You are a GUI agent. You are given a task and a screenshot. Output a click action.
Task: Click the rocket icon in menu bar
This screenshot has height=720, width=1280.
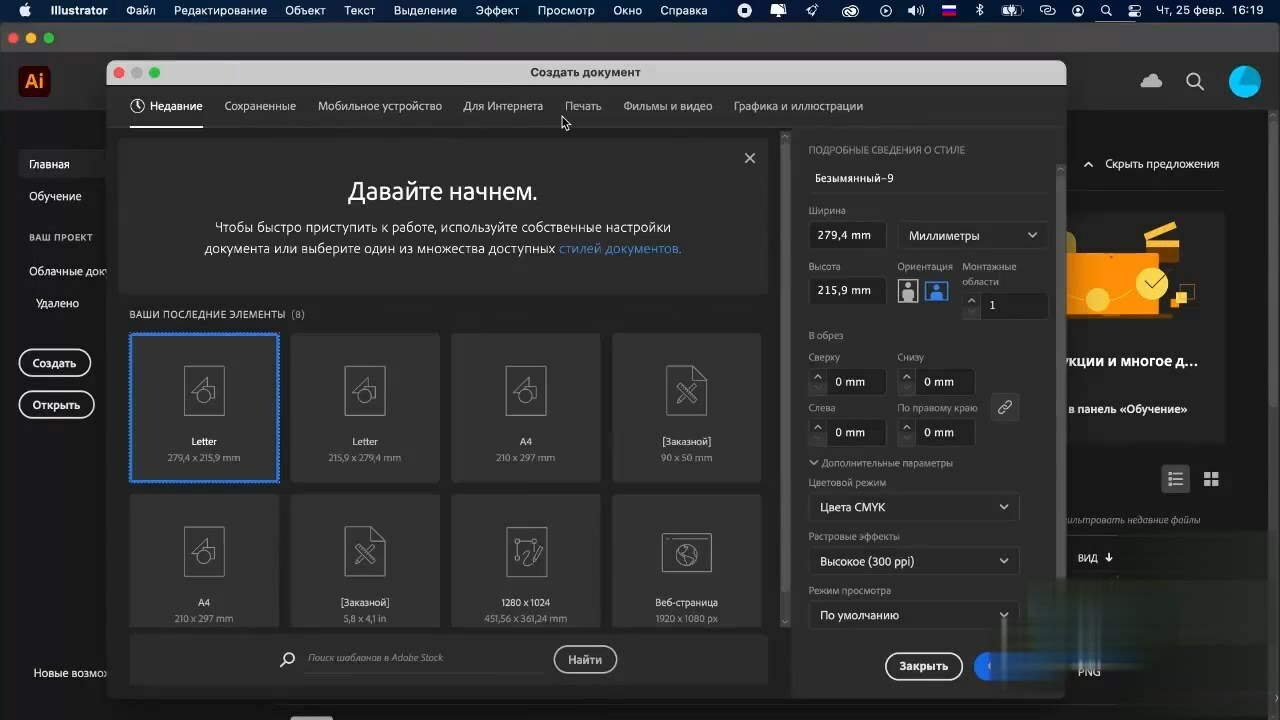click(x=813, y=11)
